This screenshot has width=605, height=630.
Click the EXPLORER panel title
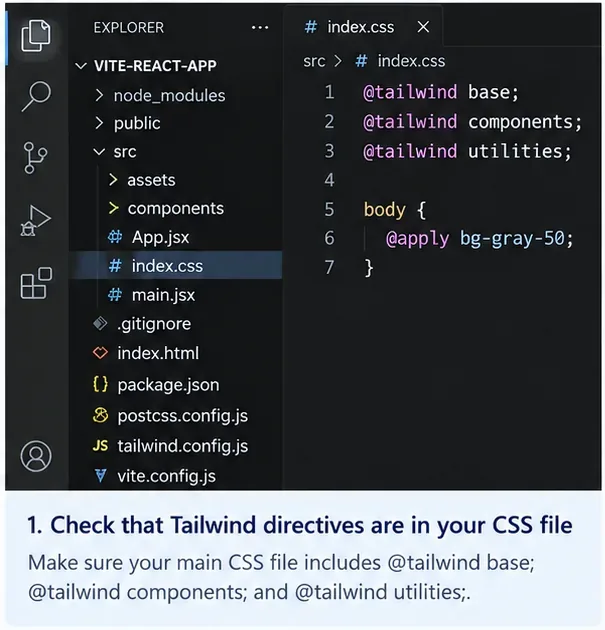point(129,28)
